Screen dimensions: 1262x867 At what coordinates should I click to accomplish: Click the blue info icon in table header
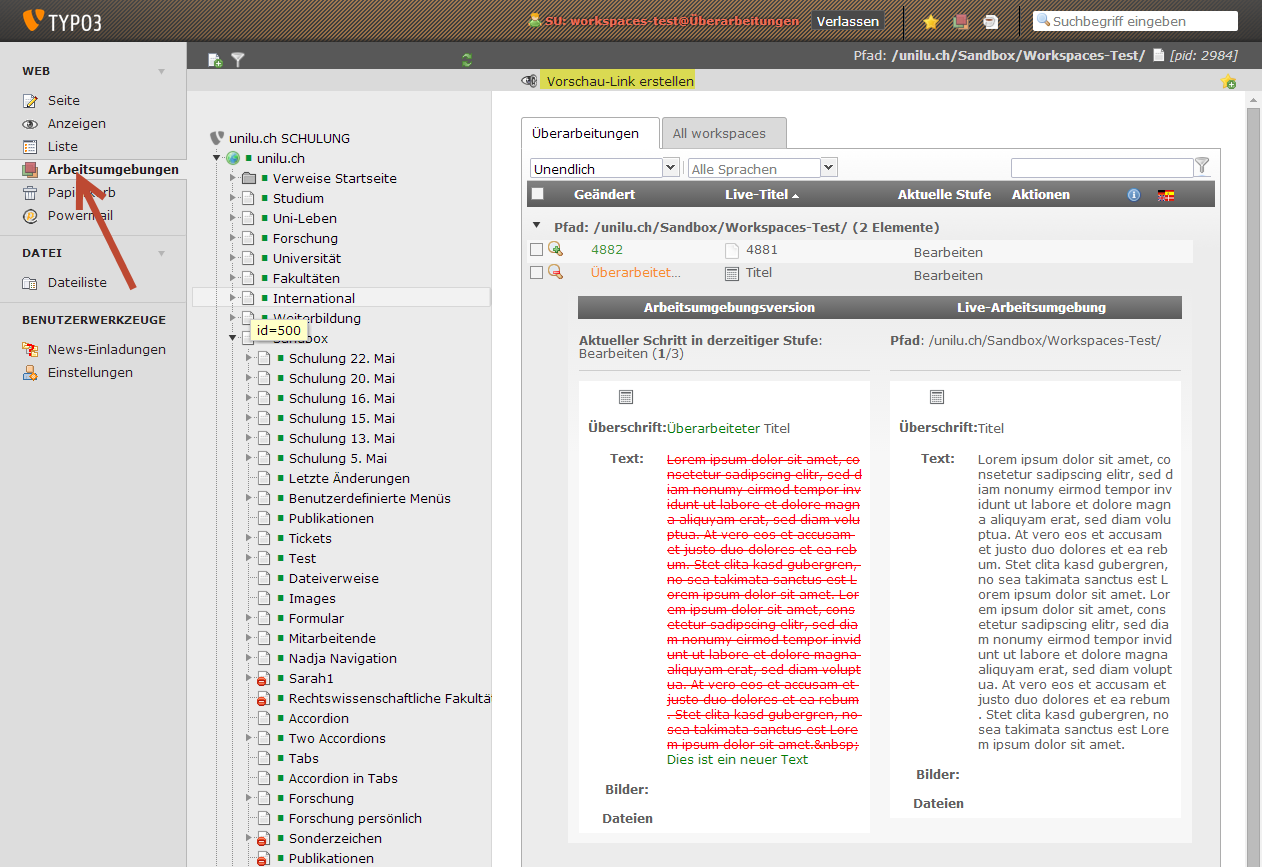click(1134, 195)
